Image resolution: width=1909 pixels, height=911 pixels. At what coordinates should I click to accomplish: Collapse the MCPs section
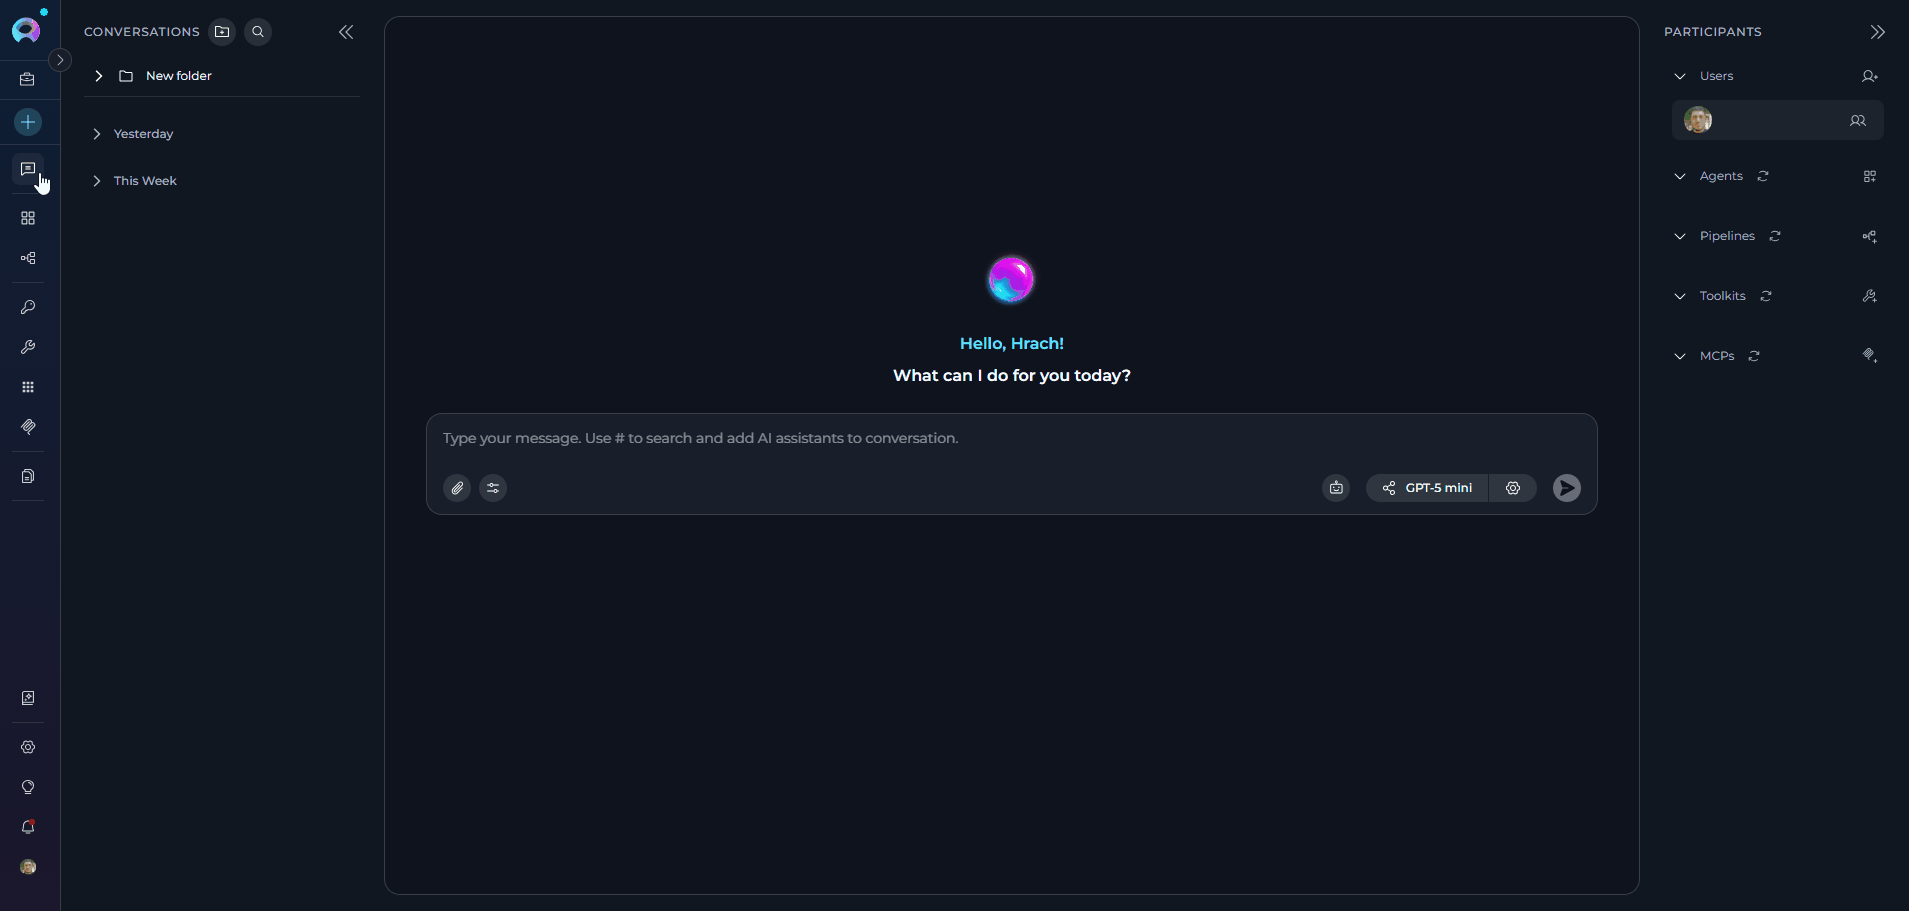[x=1680, y=356]
